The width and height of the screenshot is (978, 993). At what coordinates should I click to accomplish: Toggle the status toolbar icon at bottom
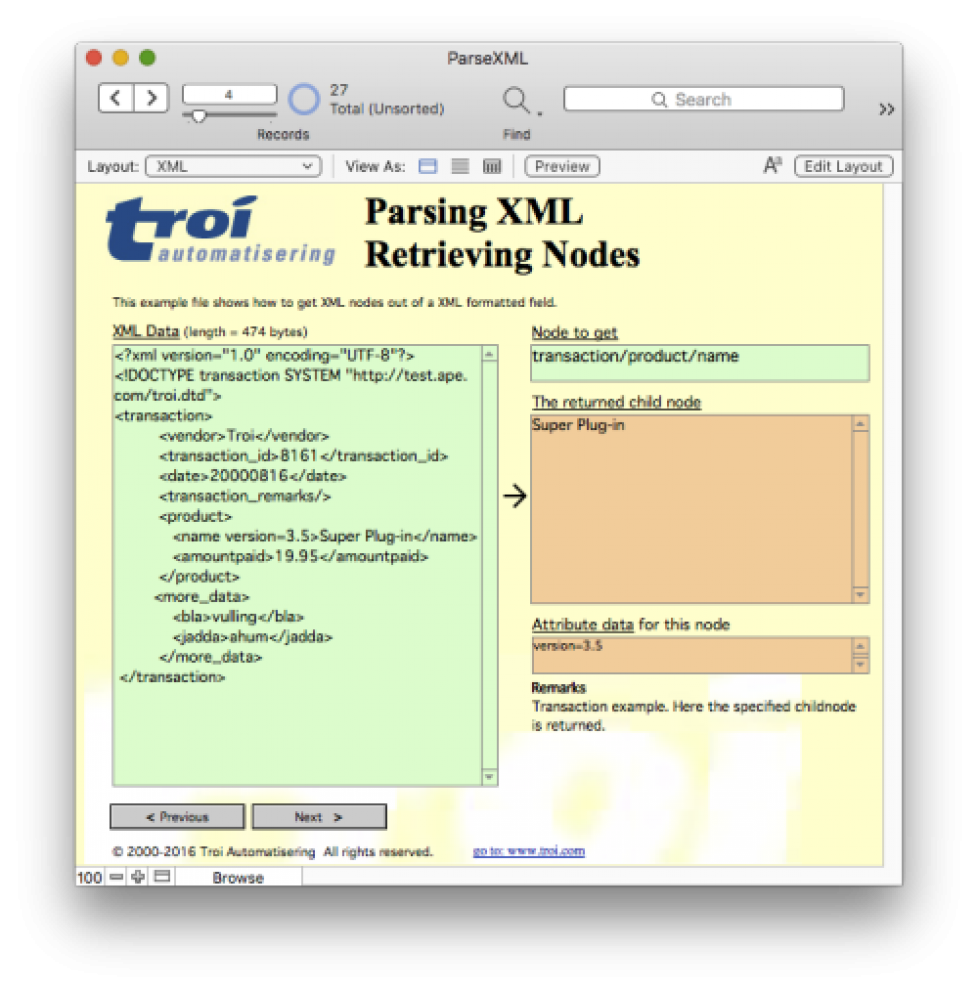[x=162, y=877]
